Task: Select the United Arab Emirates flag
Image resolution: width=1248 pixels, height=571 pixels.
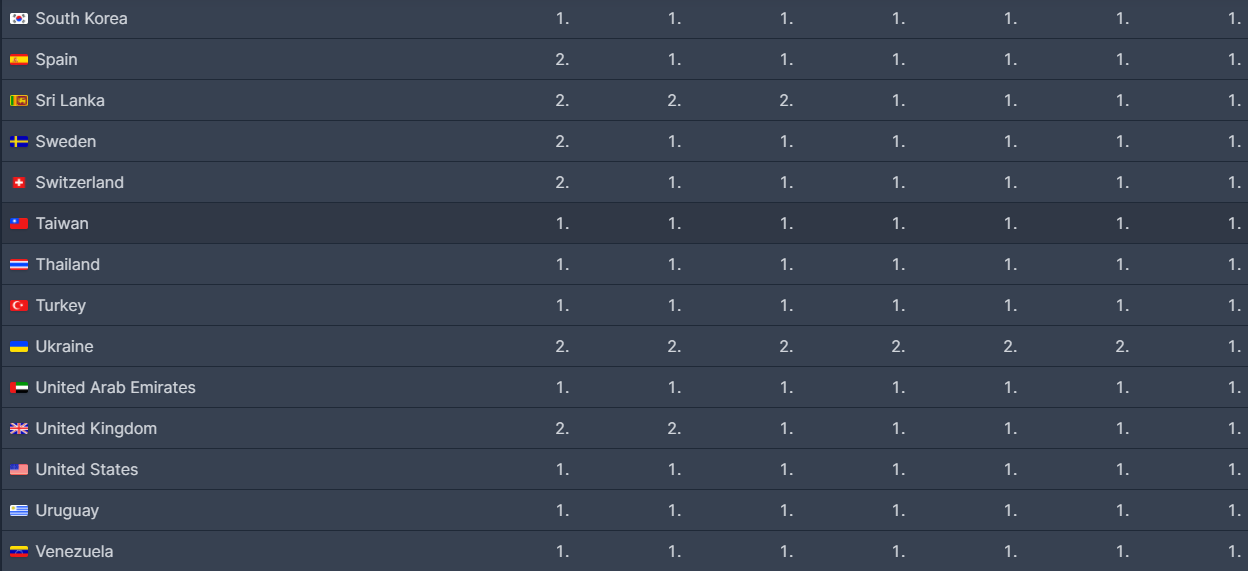Action: click(x=19, y=388)
